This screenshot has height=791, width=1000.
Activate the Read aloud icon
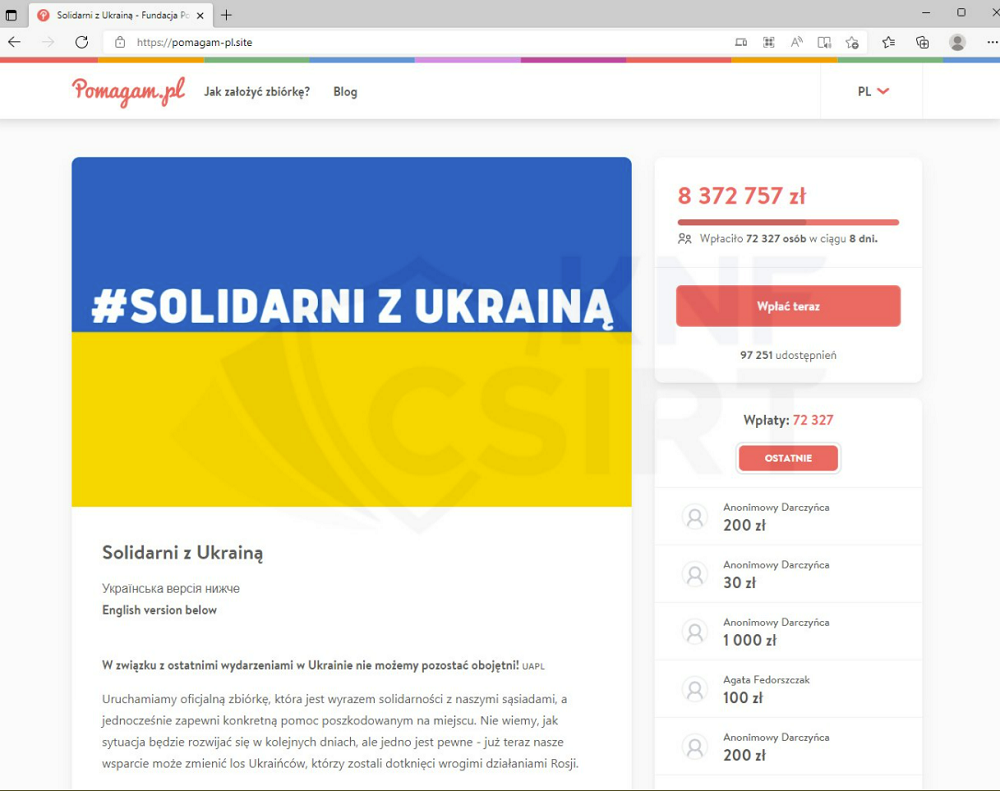[797, 42]
